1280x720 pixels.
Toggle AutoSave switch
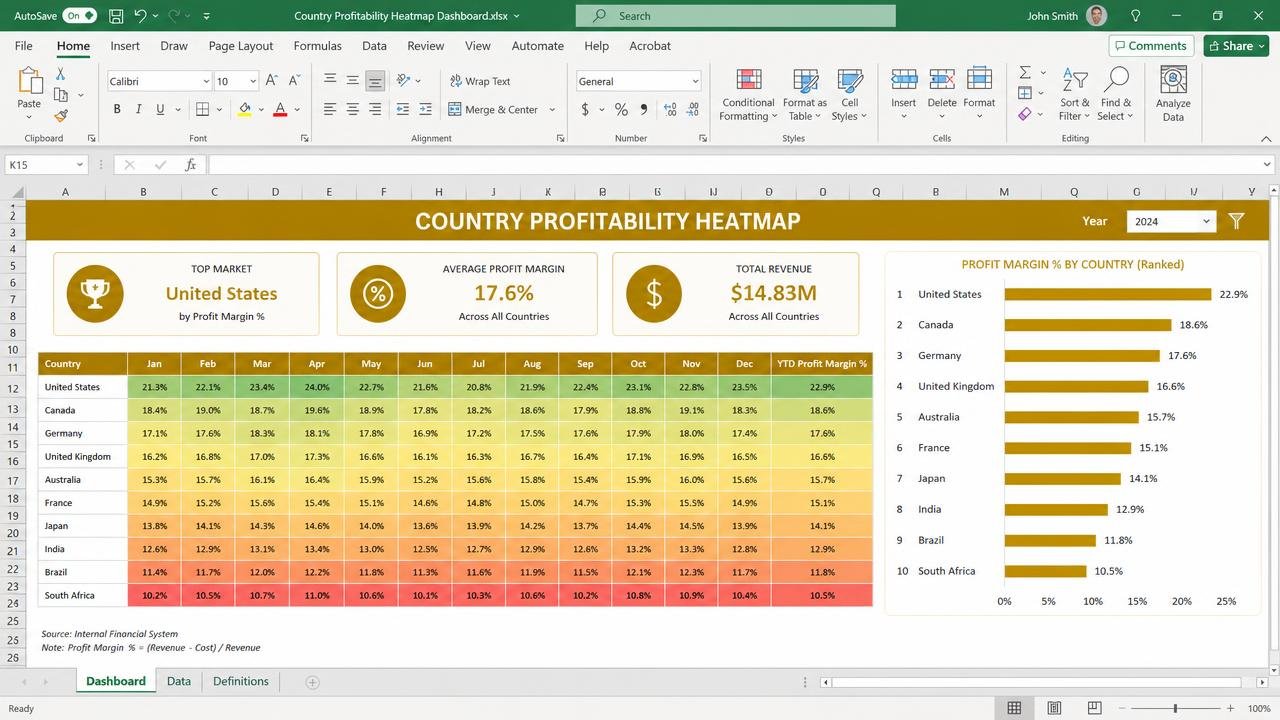79,16
